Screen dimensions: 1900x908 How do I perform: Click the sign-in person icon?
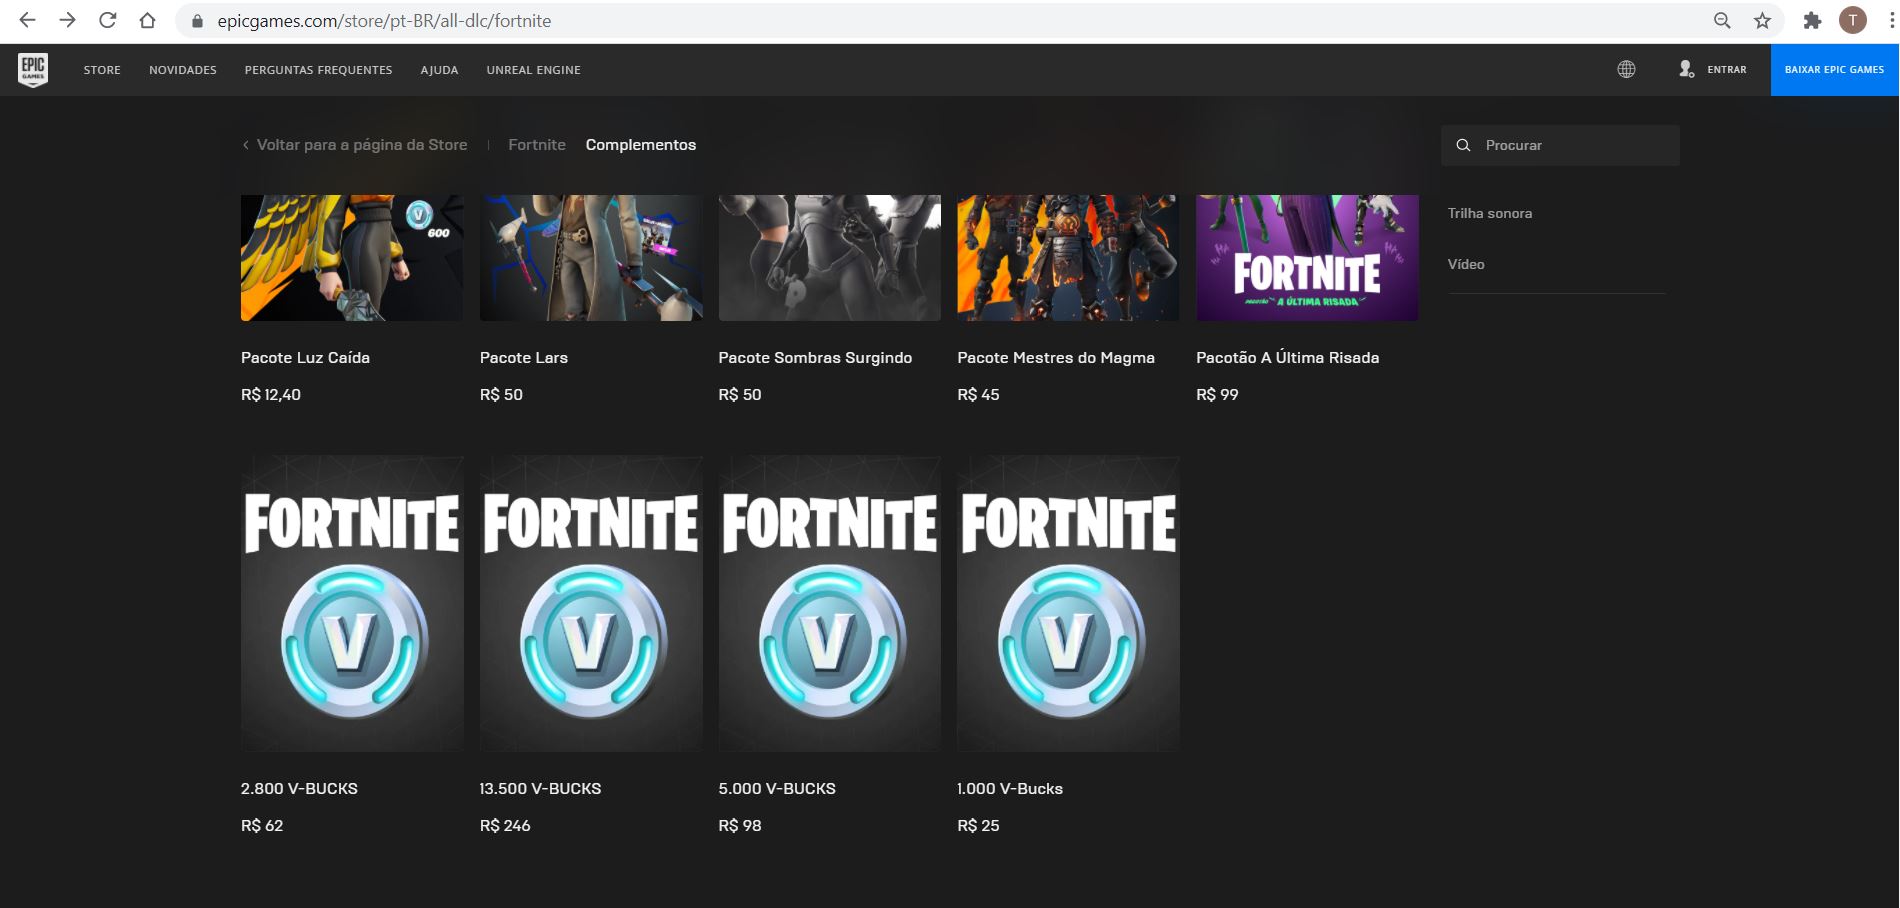pos(1686,69)
